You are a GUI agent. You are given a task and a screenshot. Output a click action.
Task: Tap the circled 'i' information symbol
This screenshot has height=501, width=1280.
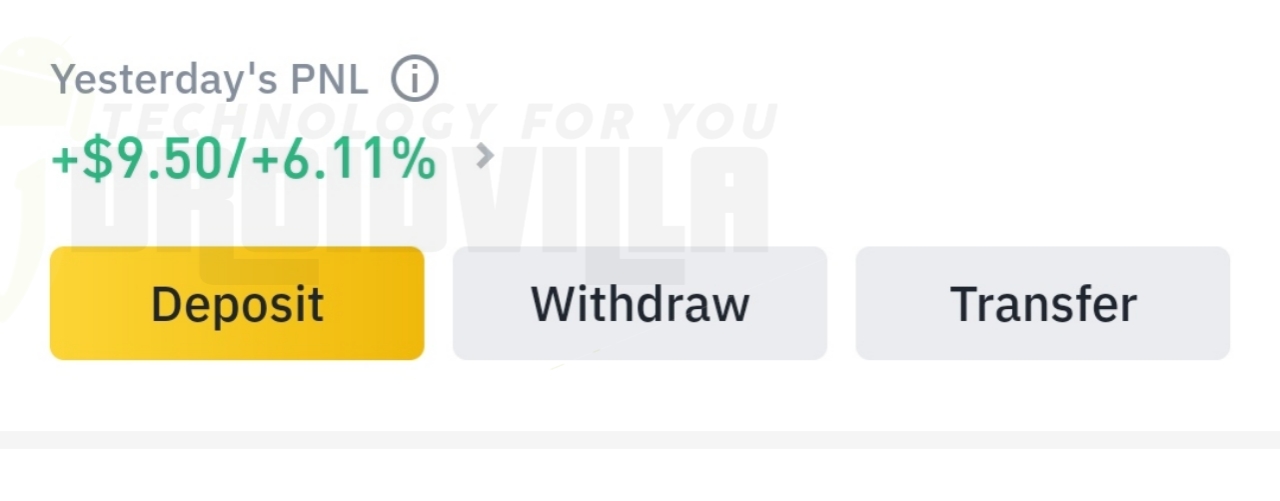click(x=414, y=79)
